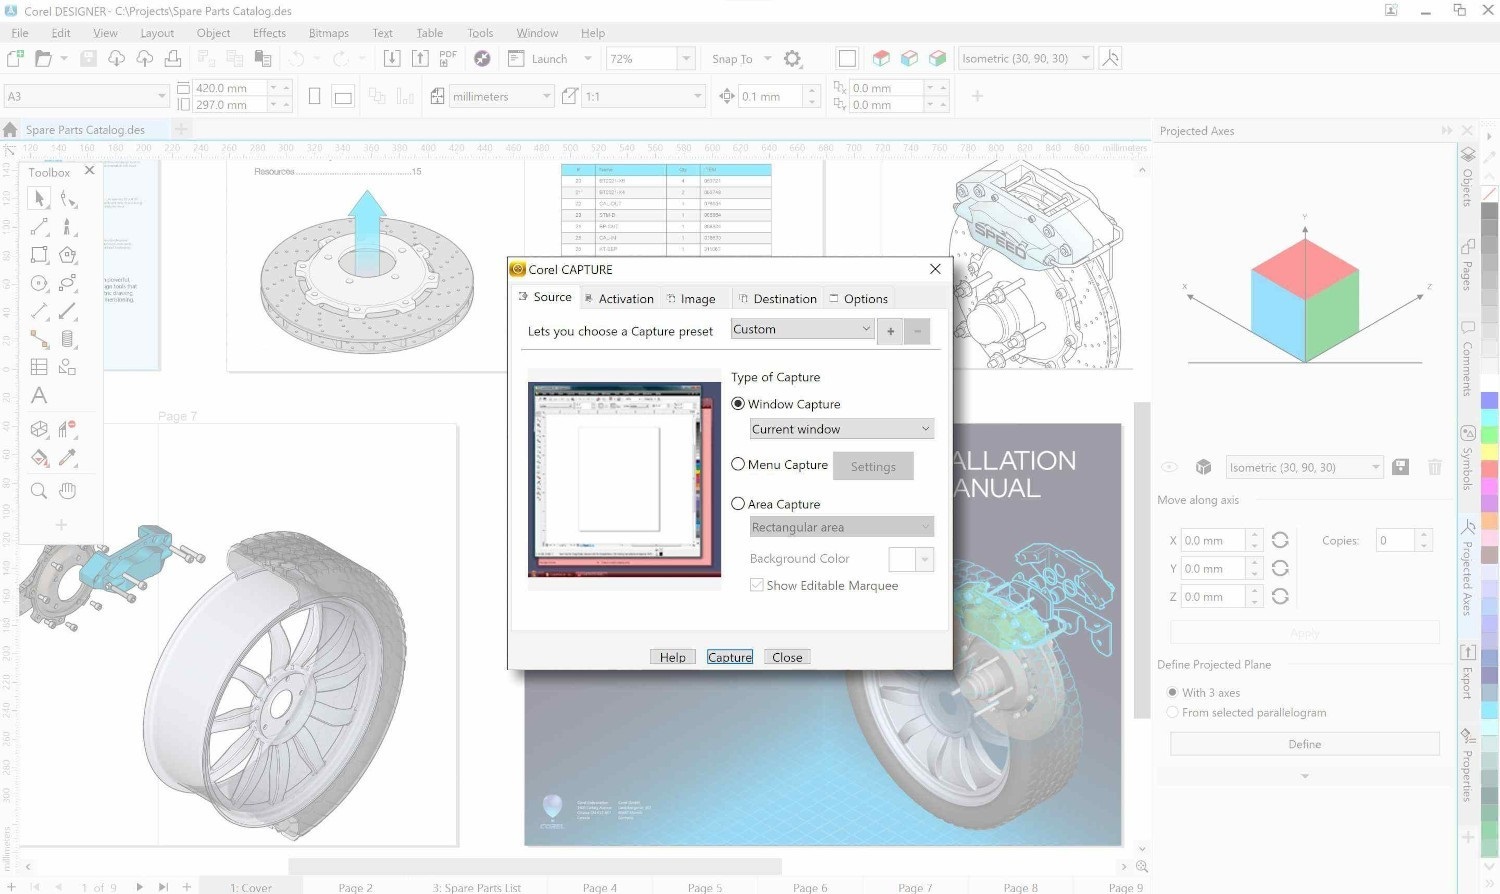Click the capture preview thumbnail
Screen dimensions: 1500x894
click(x=624, y=480)
